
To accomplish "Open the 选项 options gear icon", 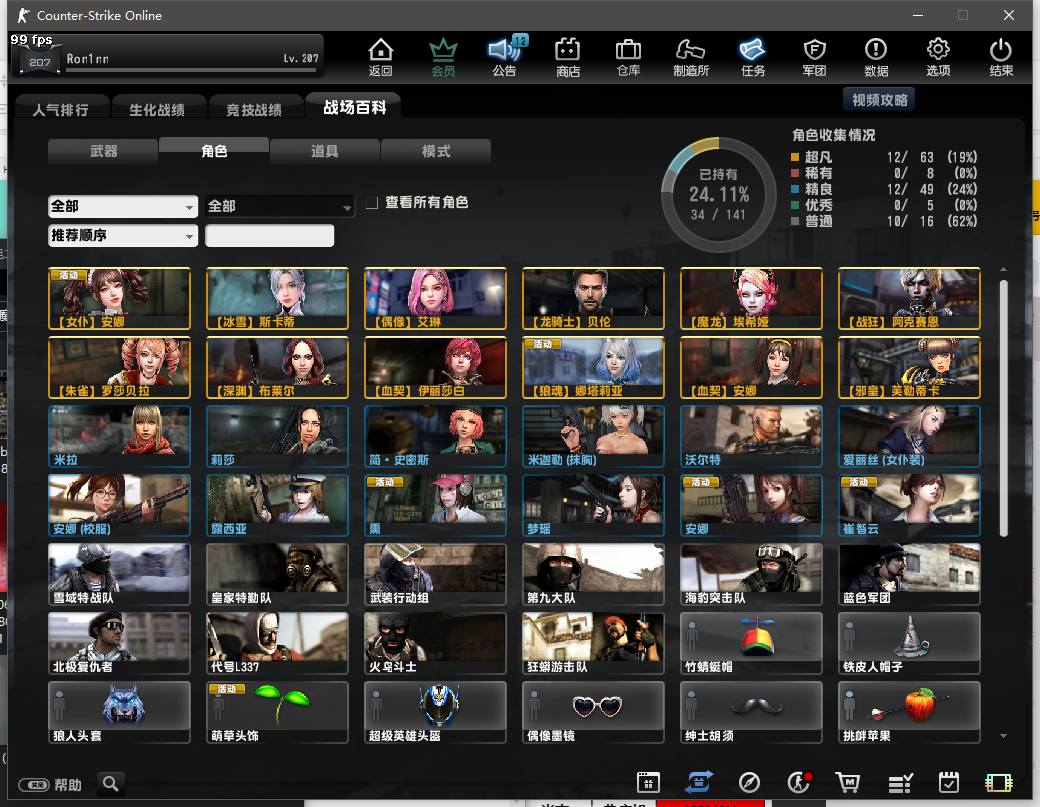I will click(938, 56).
